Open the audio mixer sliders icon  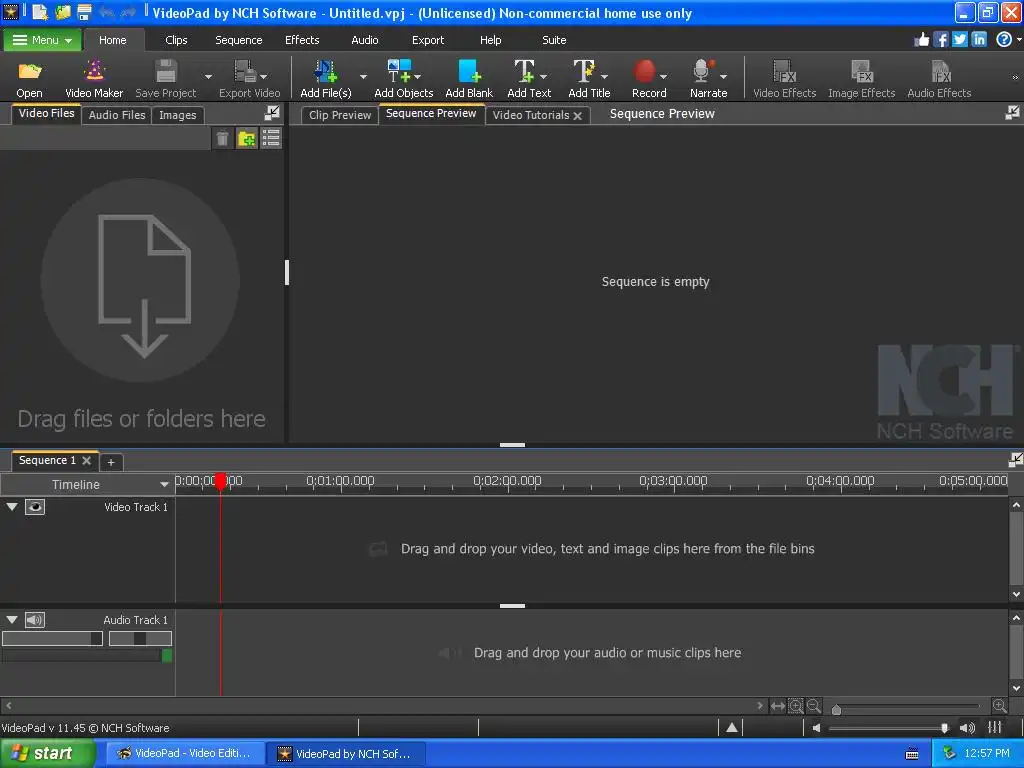pos(995,728)
